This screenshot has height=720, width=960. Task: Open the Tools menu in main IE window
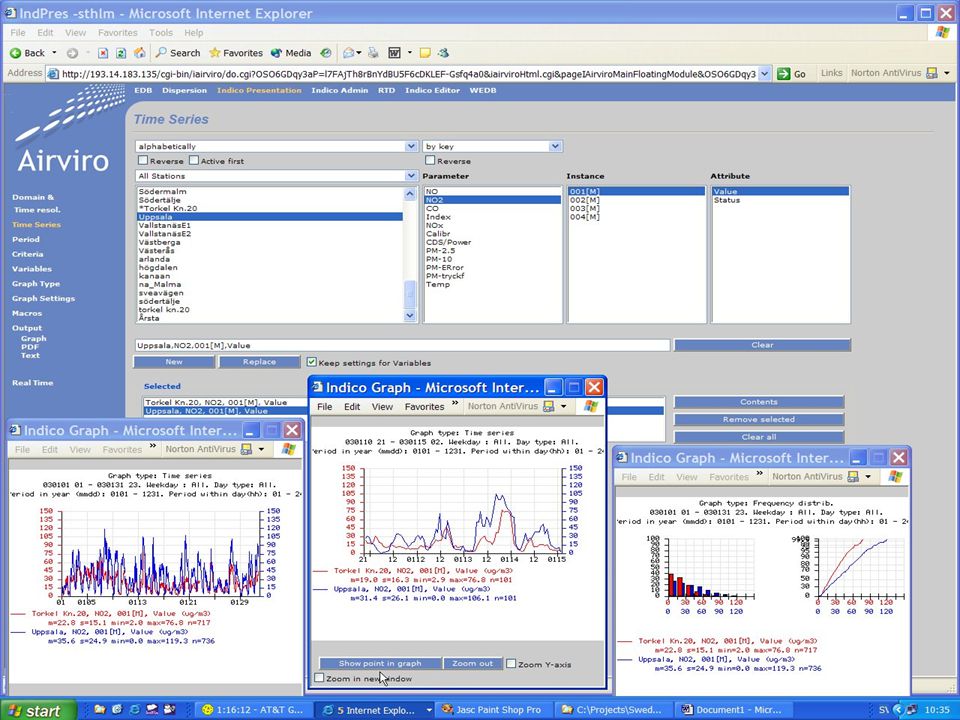tap(161, 32)
